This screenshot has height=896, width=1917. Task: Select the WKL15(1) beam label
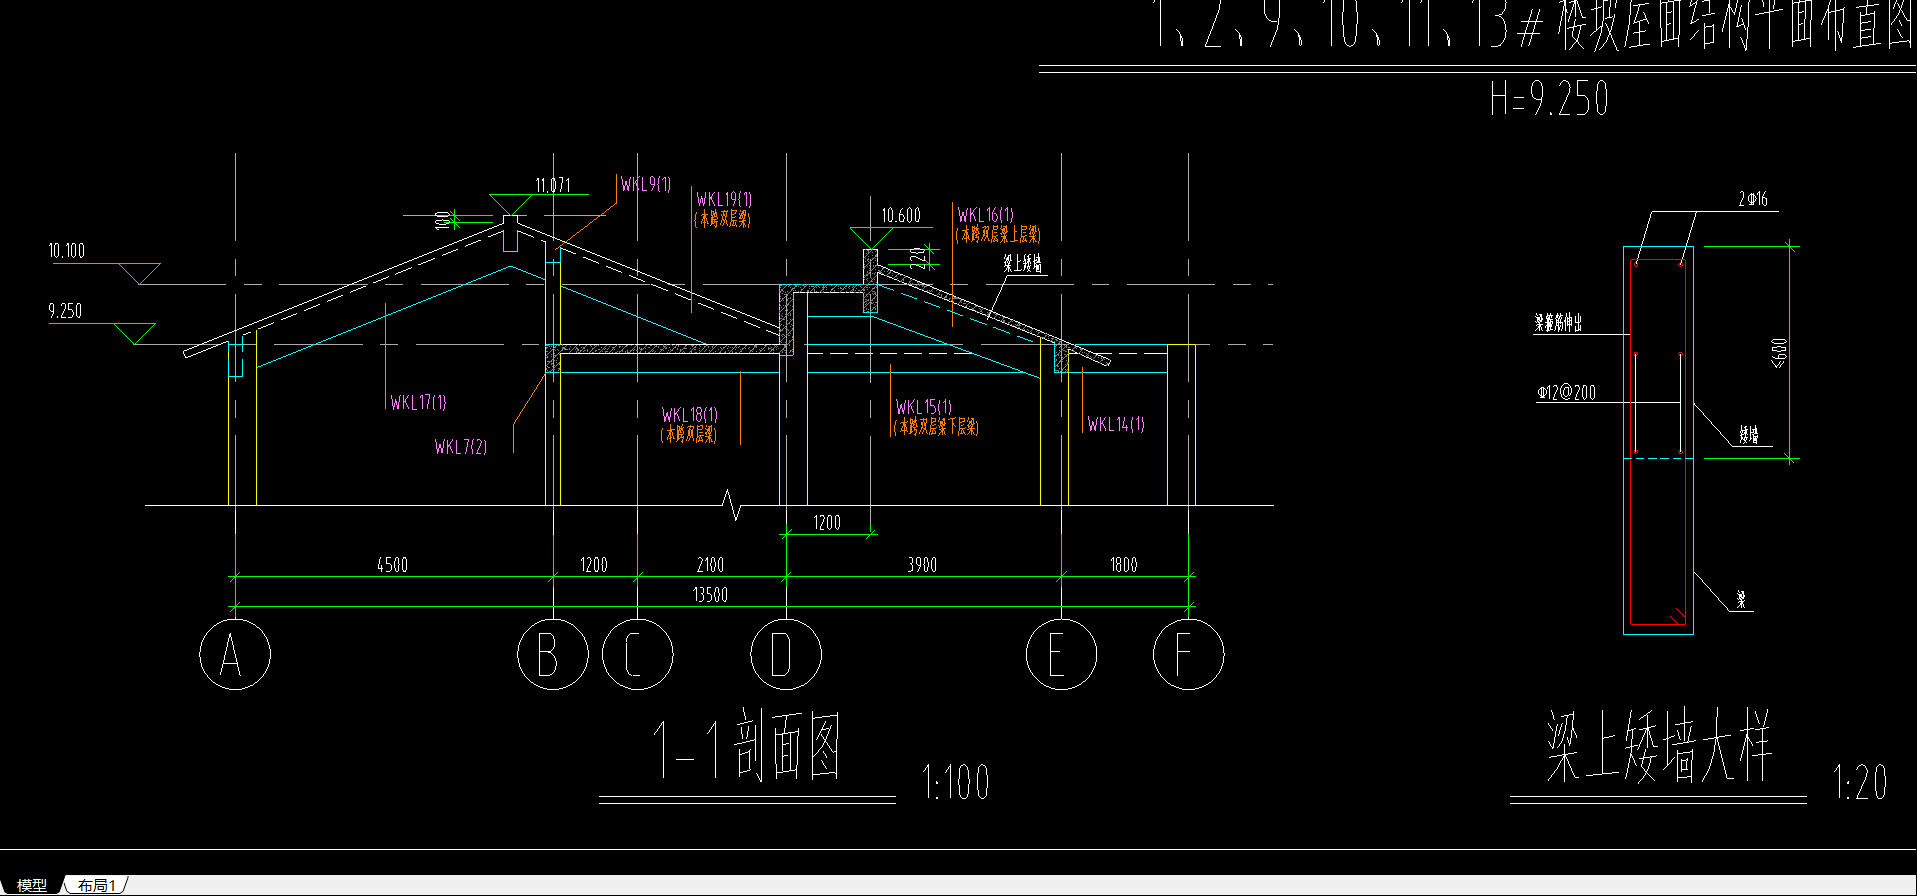(x=924, y=407)
